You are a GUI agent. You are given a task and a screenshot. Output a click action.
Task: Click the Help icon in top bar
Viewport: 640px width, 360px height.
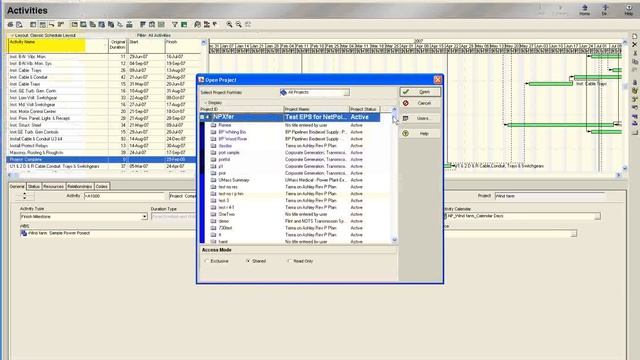pyautogui.click(x=629, y=10)
